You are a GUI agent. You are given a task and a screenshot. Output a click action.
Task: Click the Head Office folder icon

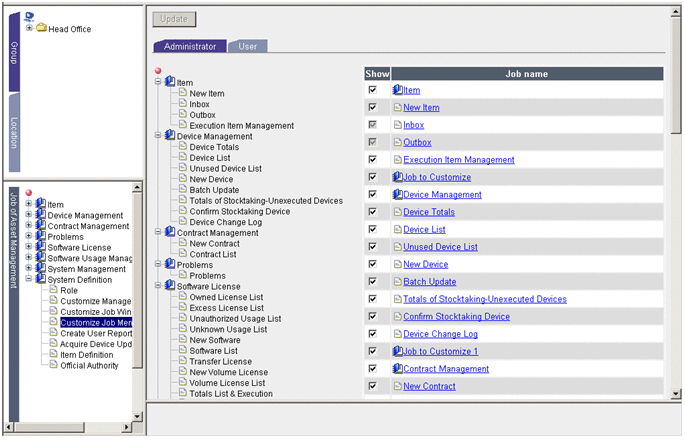pos(41,29)
